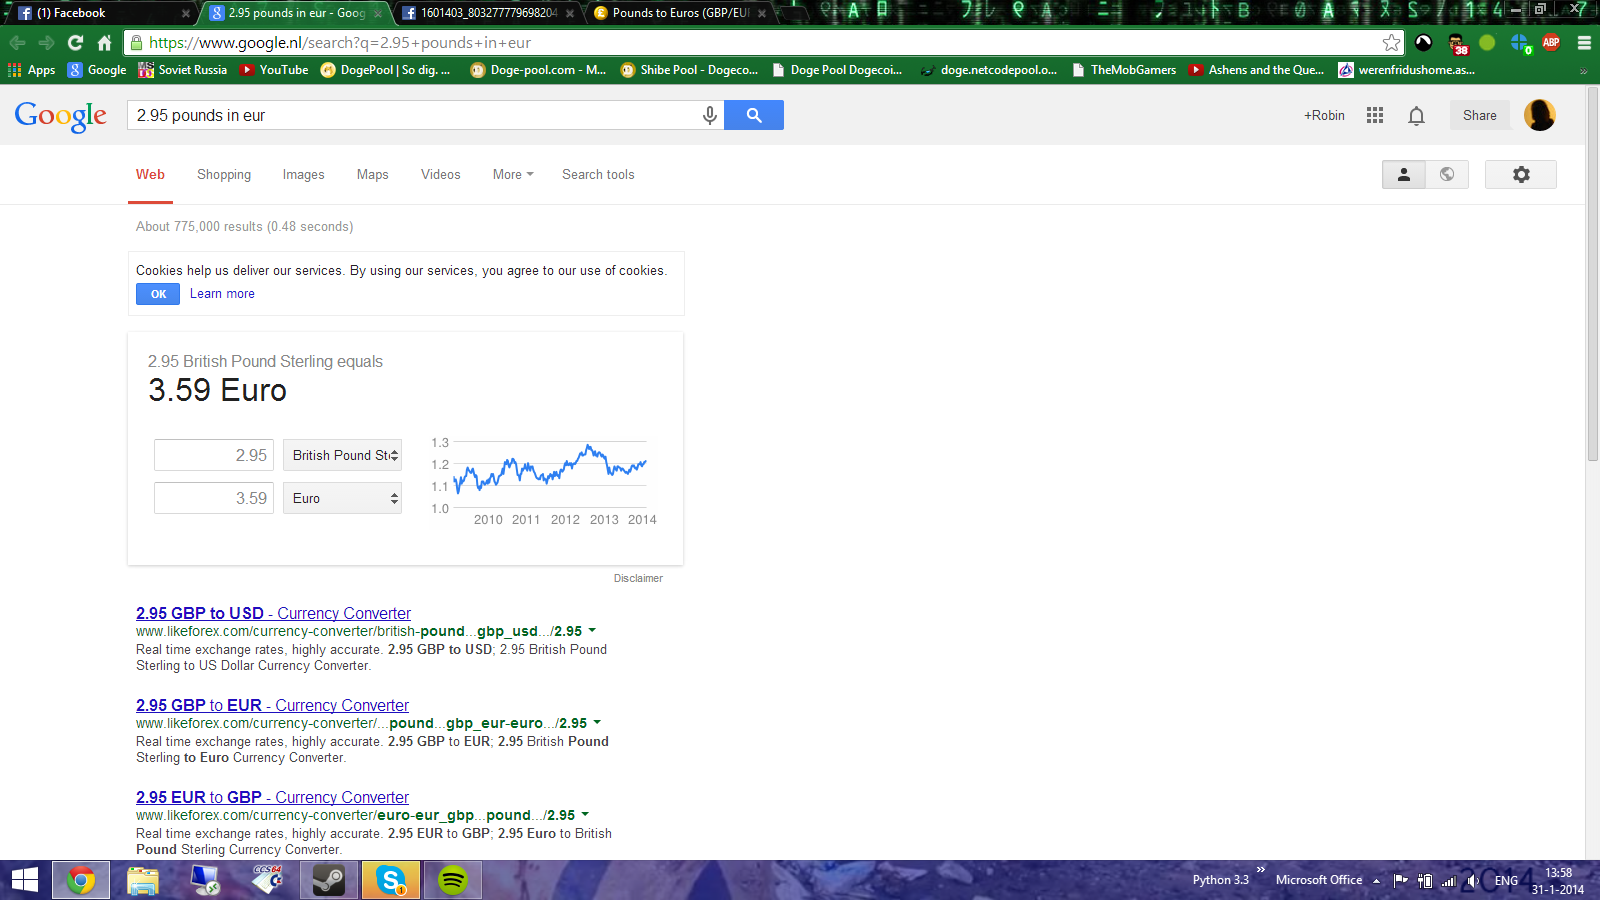The height and width of the screenshot is (900, 1600).
Task: Expand the More search menu
Action: click(x=513, y=174)
